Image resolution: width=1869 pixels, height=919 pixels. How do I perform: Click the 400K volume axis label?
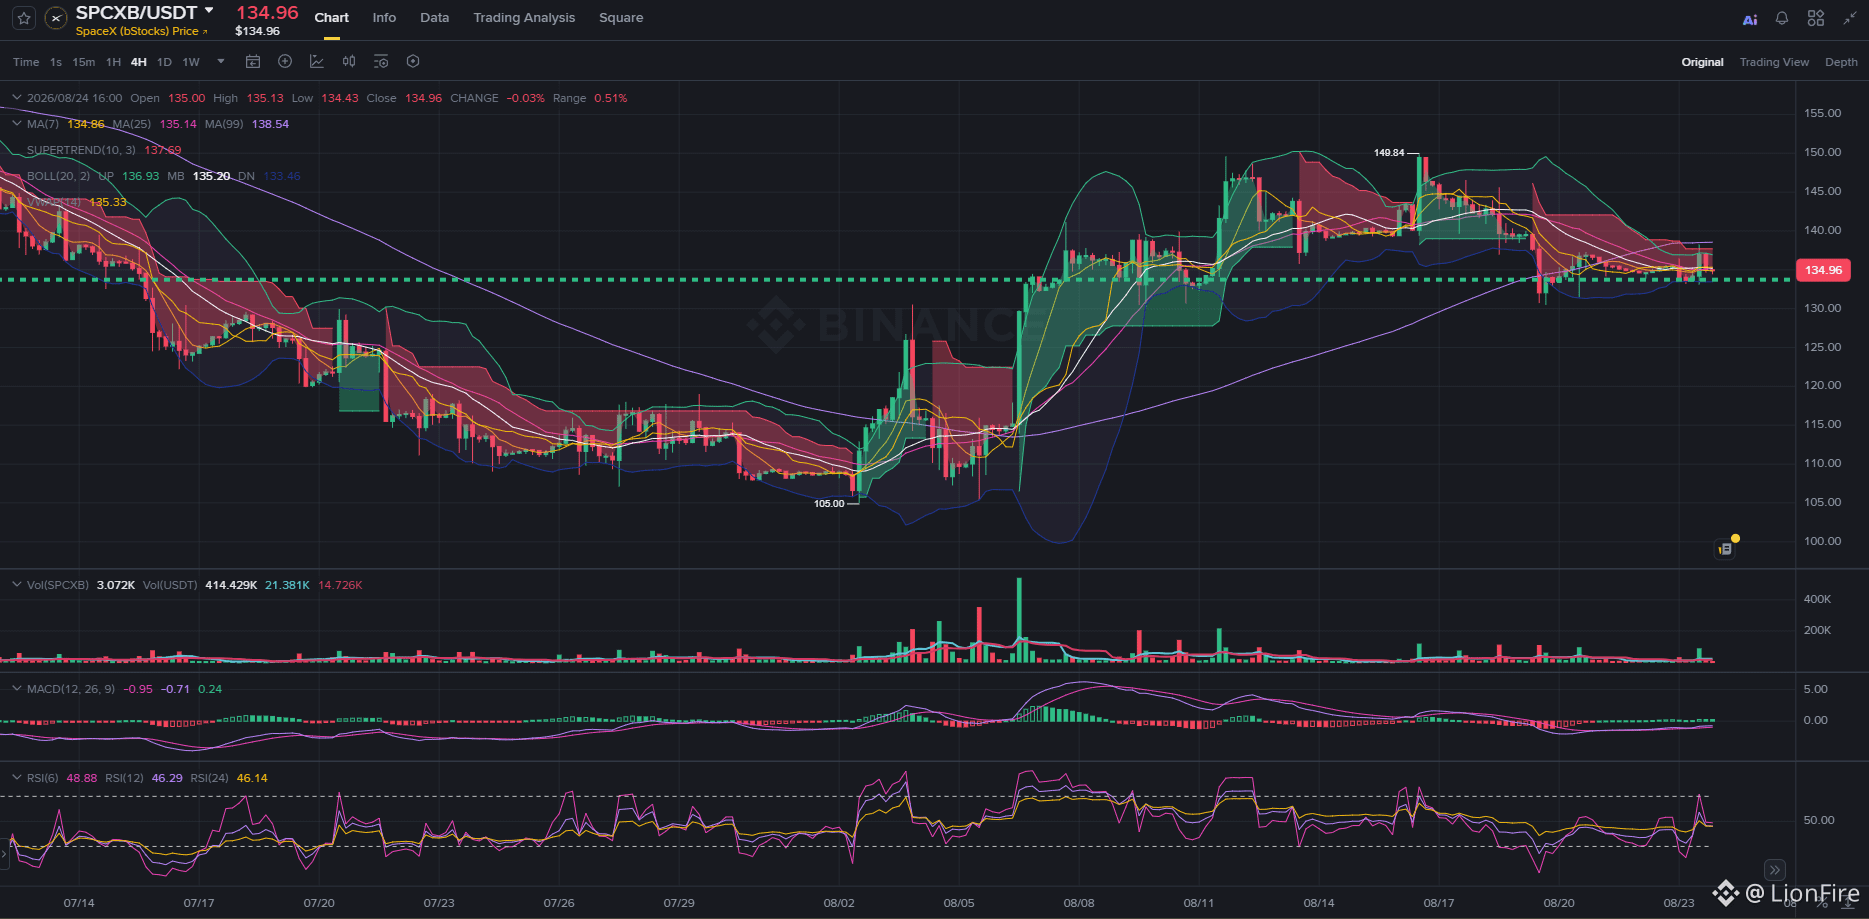1817,599
